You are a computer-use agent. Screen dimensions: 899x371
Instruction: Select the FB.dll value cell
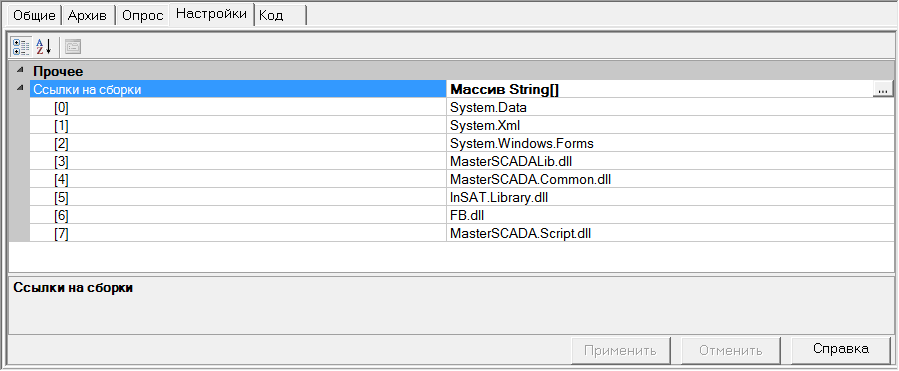(x=670, y=215)
